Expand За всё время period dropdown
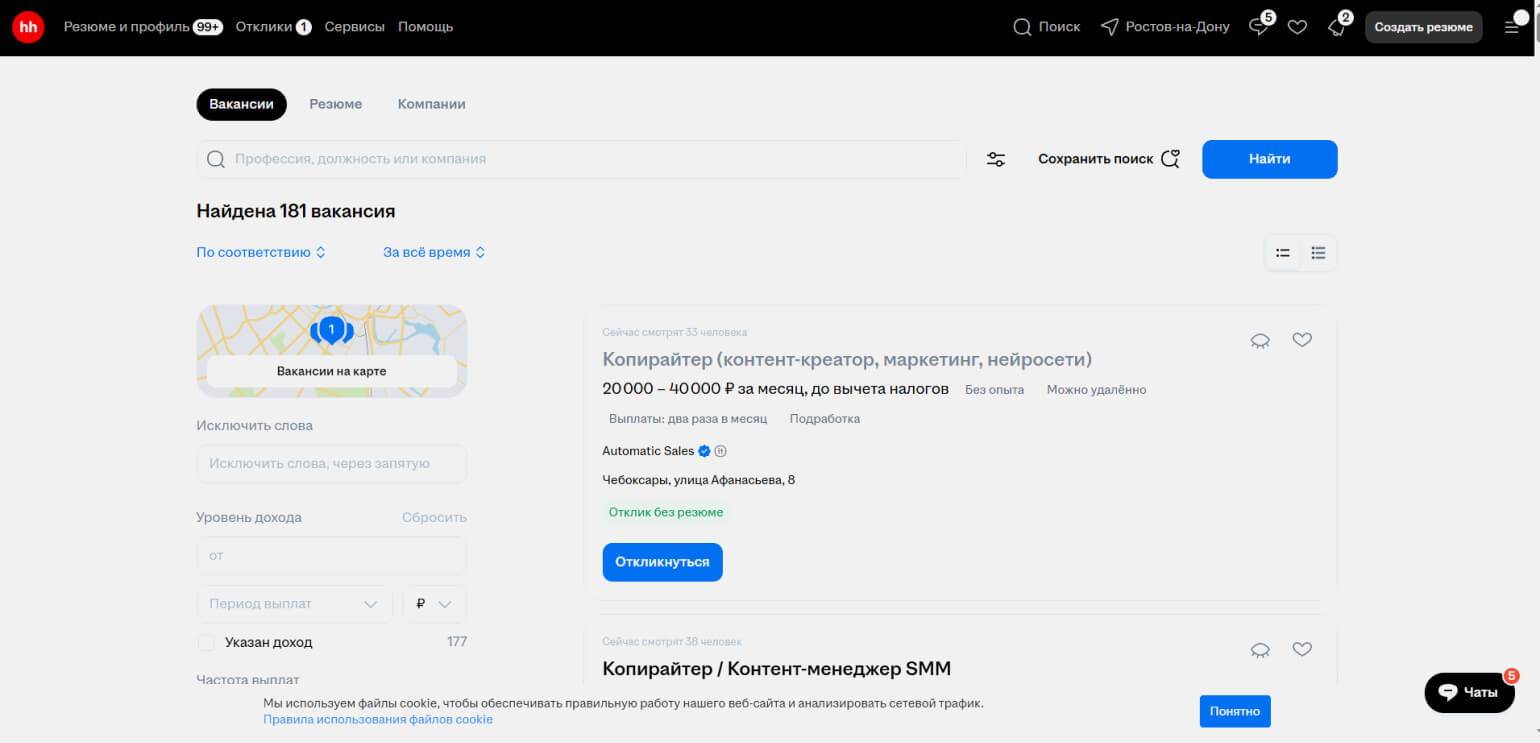Image resolution: width=1540 pixels, height=743 pixels. tap(434, 252)
